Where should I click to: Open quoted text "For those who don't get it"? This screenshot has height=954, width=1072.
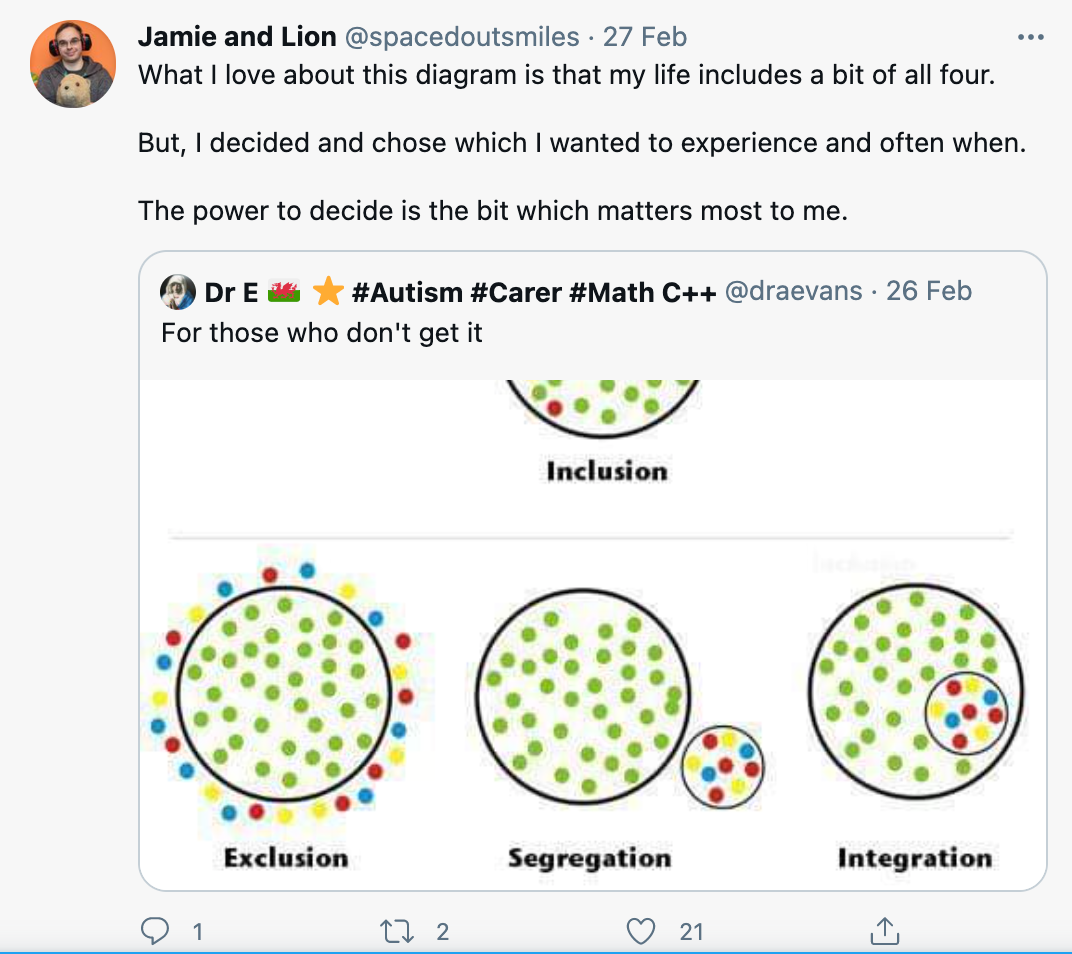(322, 332)
